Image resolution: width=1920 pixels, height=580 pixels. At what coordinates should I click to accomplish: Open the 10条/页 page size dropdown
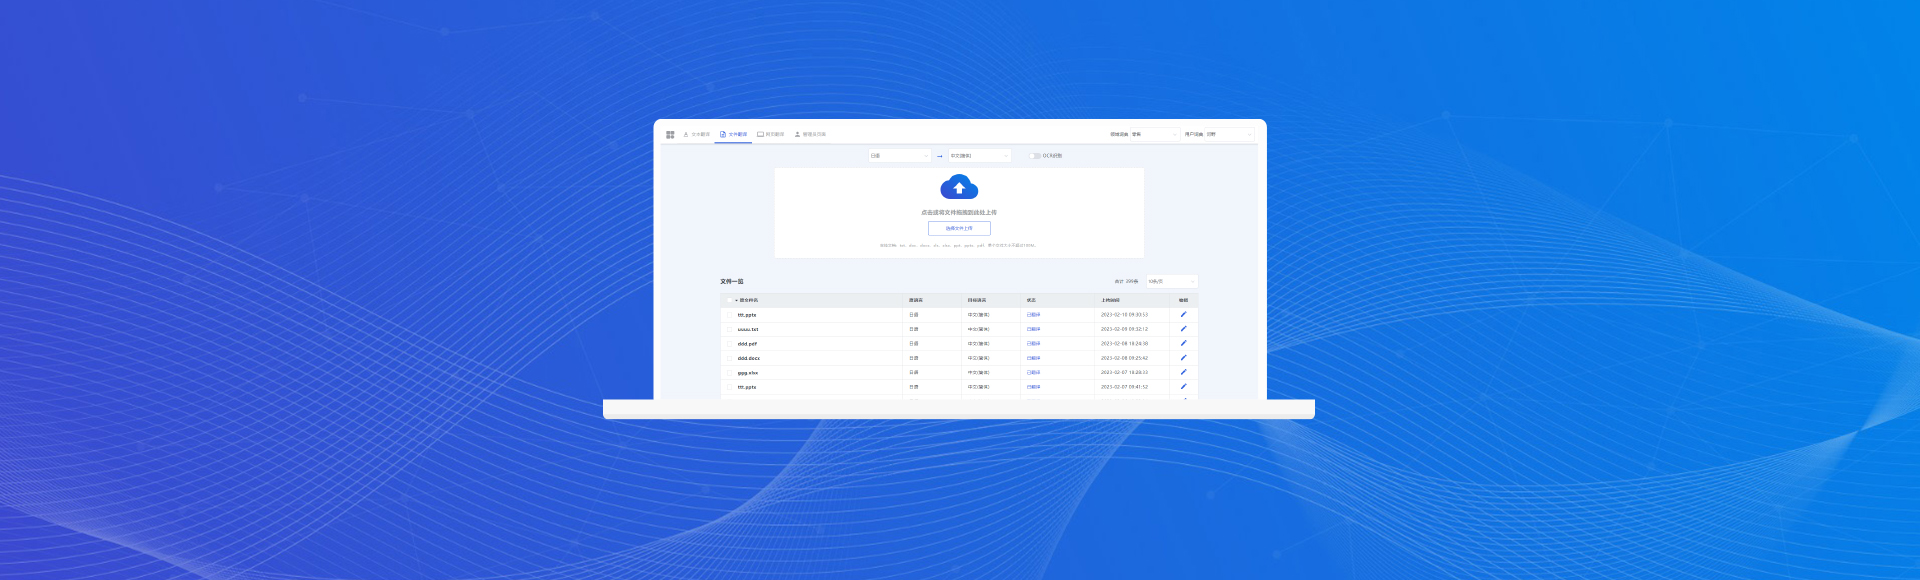1170,282
